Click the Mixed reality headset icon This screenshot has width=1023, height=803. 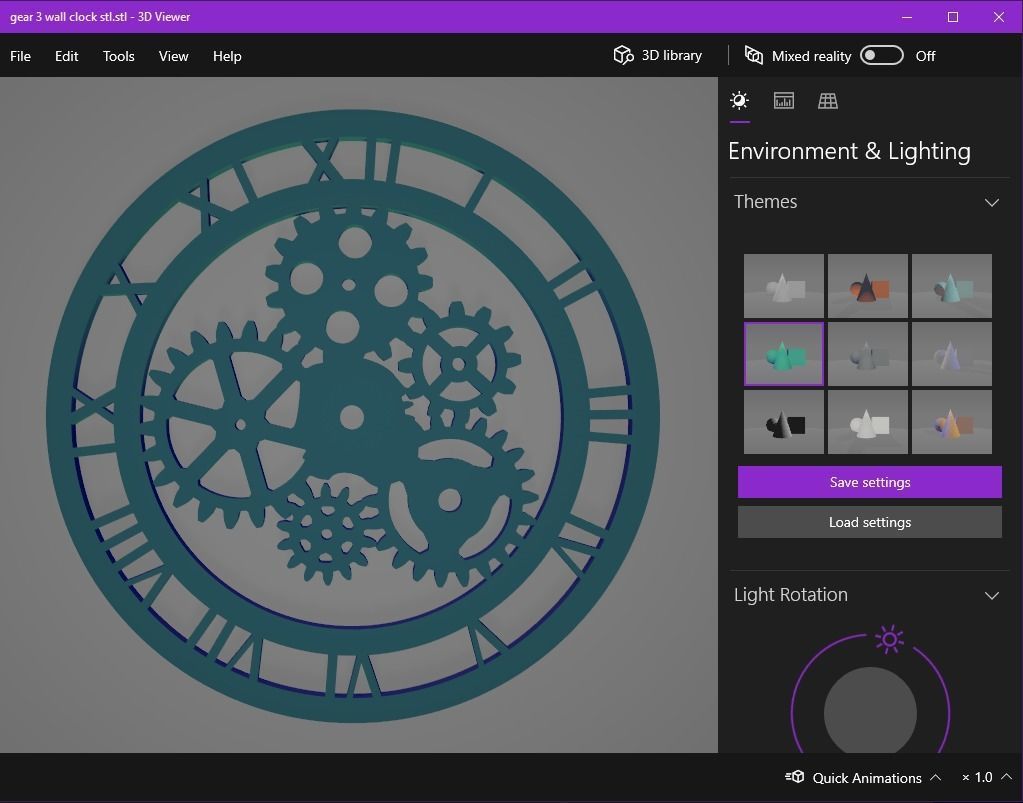click(755, 55)
